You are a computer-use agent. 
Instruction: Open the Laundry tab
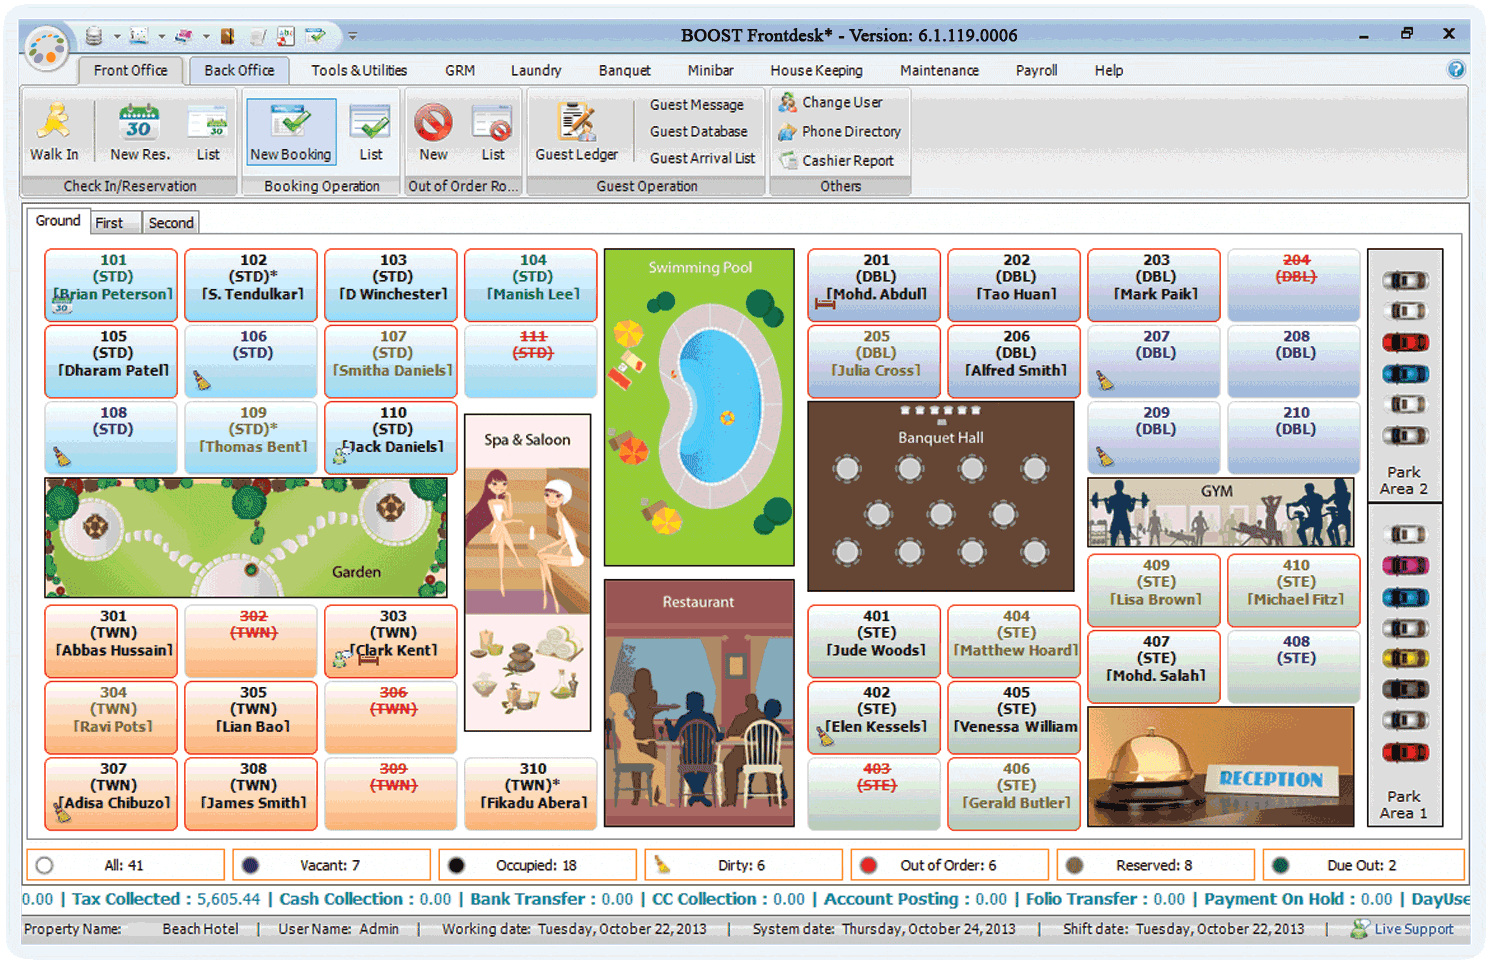[x=536, y=70]
